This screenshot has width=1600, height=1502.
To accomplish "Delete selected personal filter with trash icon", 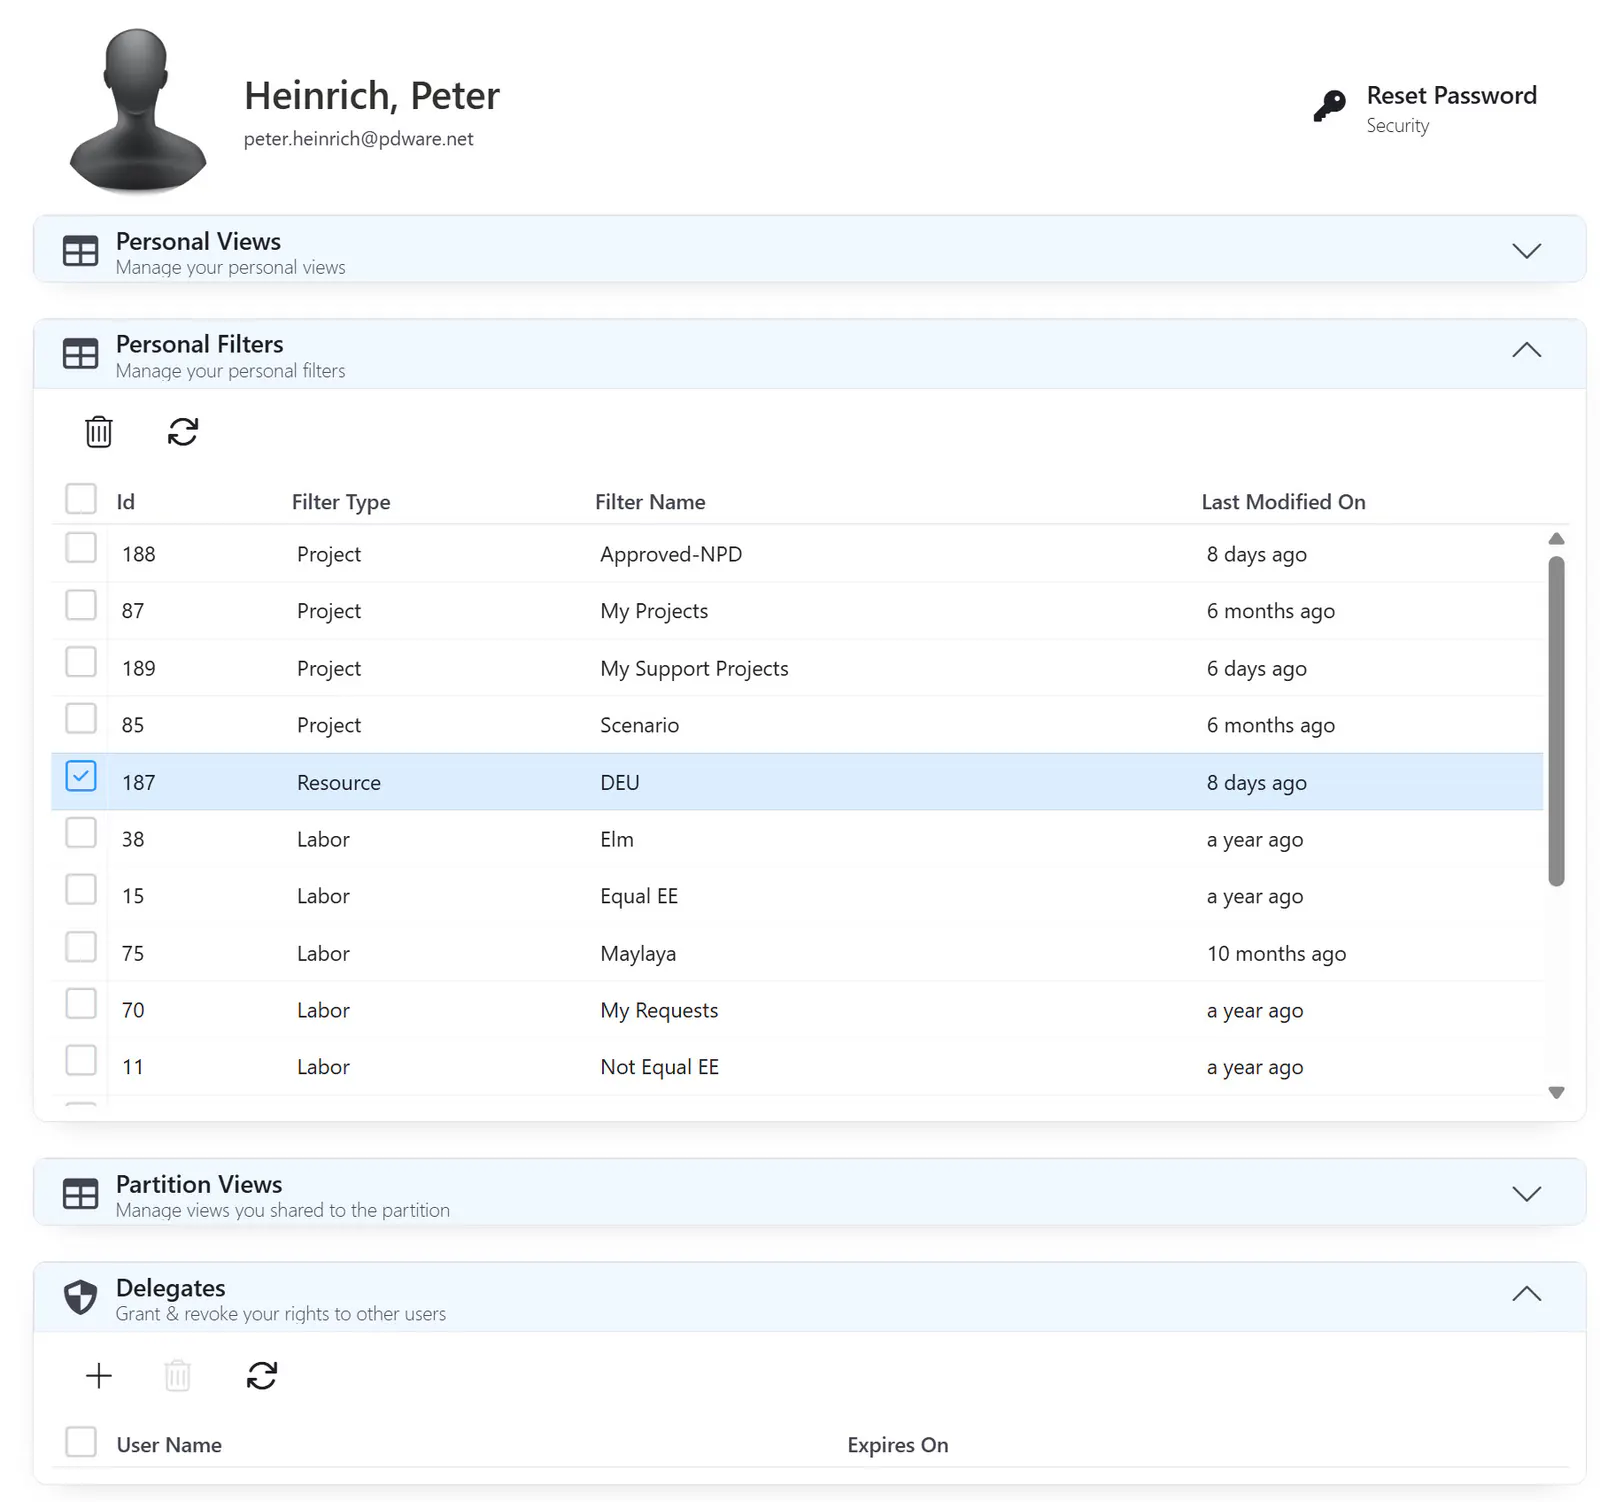I will coord(99,432).
